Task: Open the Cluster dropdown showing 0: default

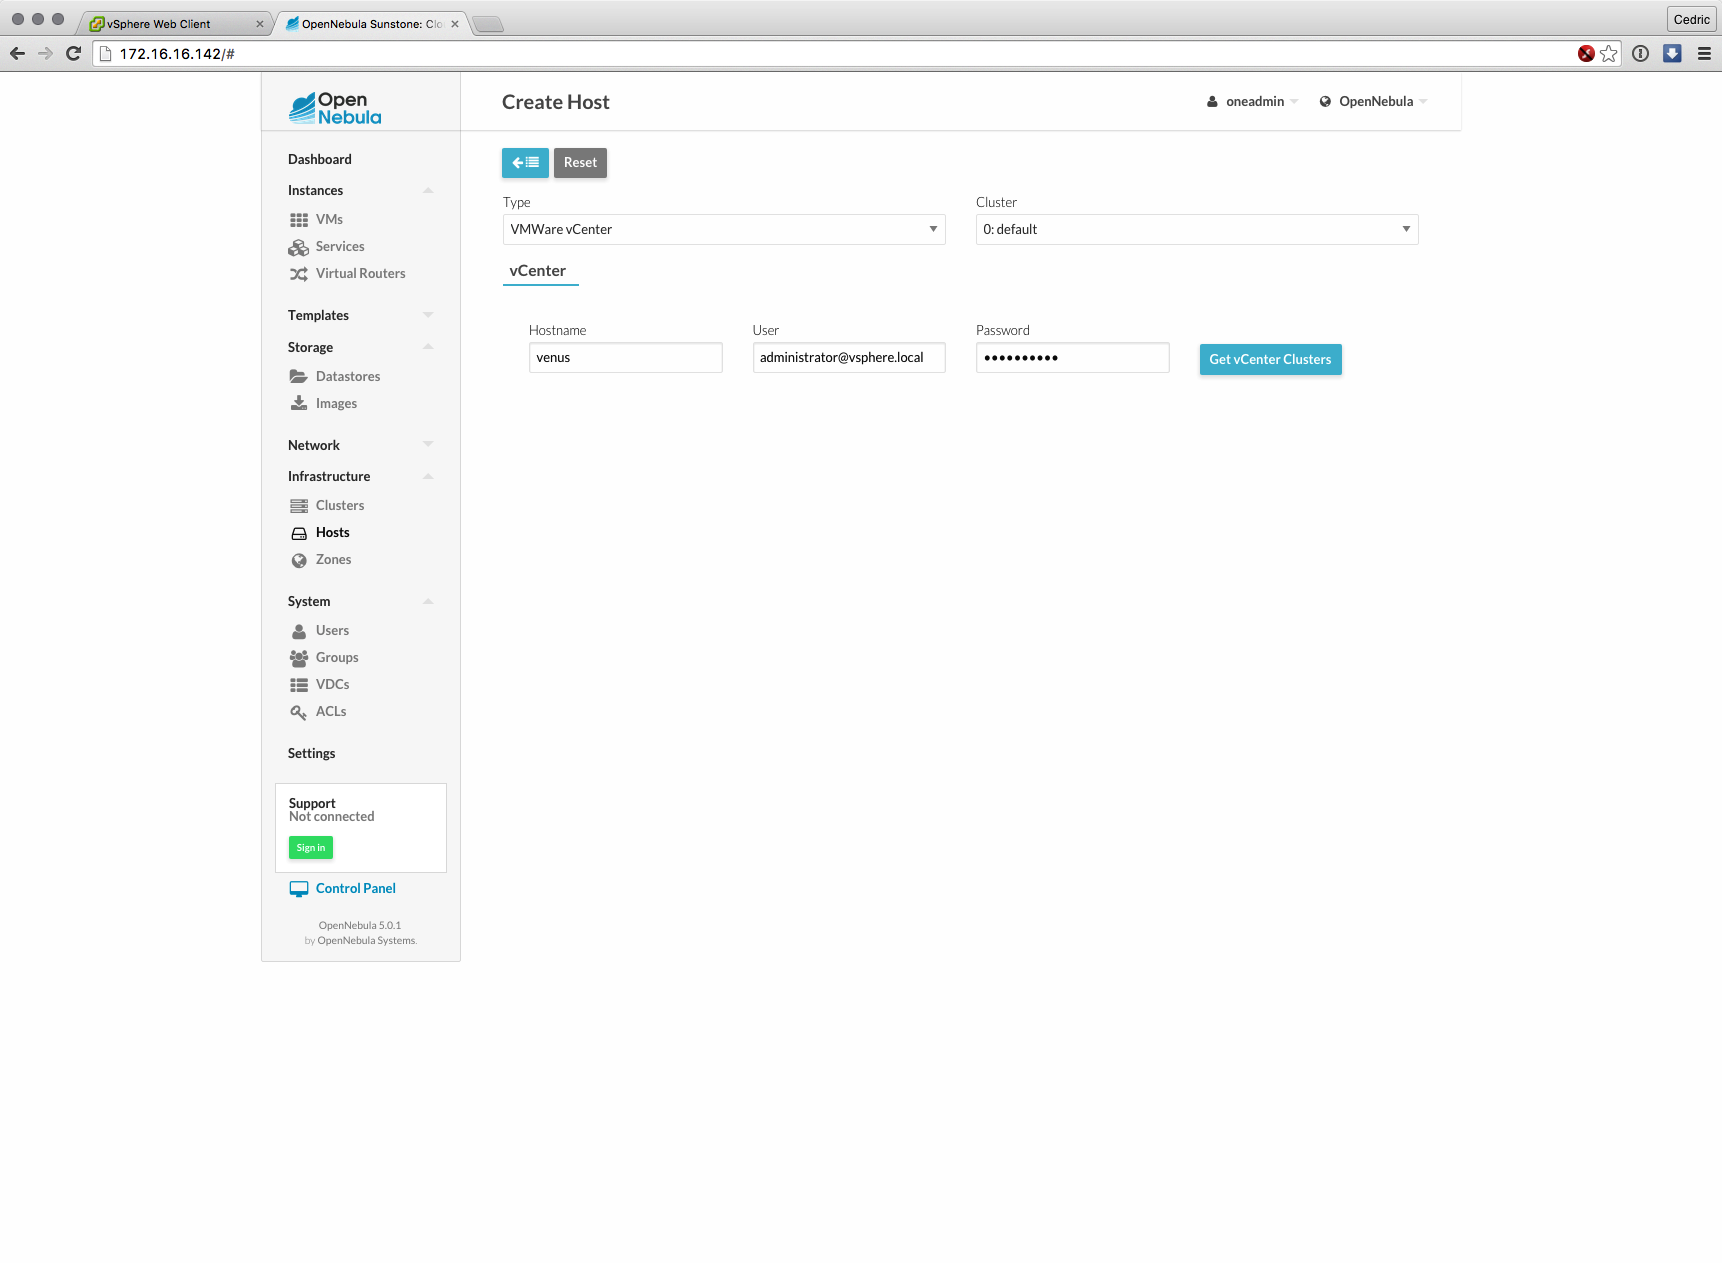Action: pyautogui.click(x=1196, y=230)
